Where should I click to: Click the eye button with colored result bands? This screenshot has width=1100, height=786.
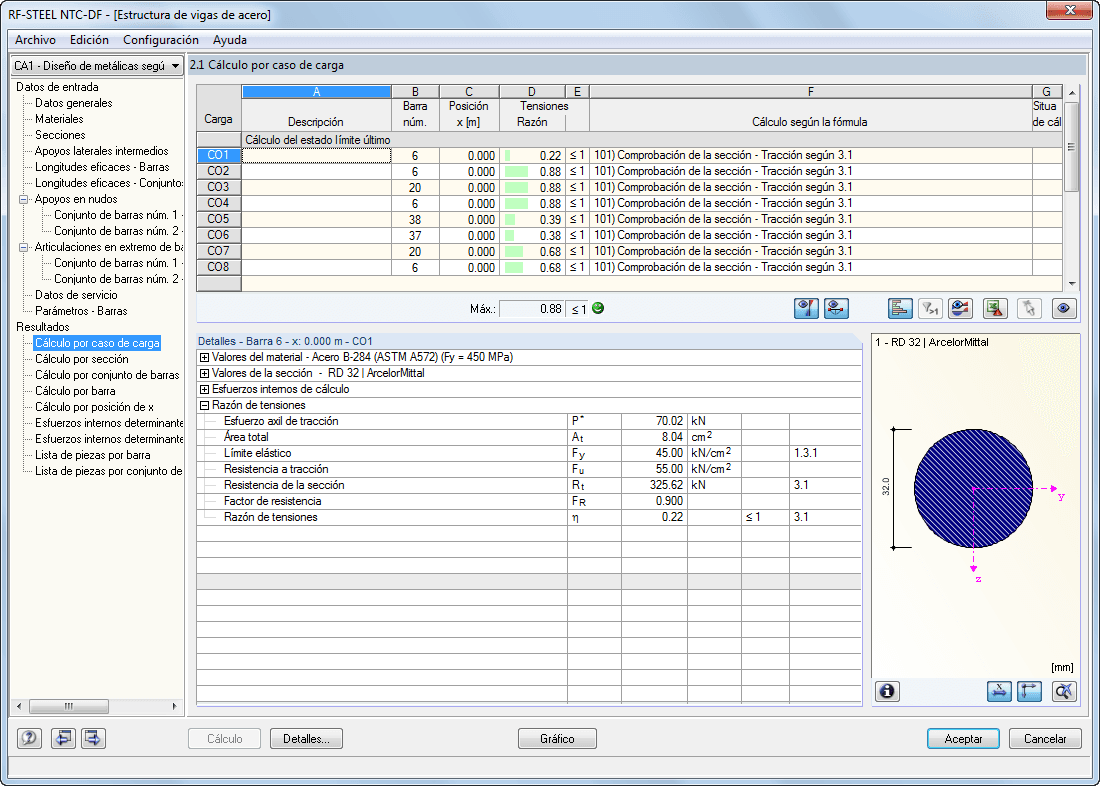pyautogui.click(x=960, y=309)
